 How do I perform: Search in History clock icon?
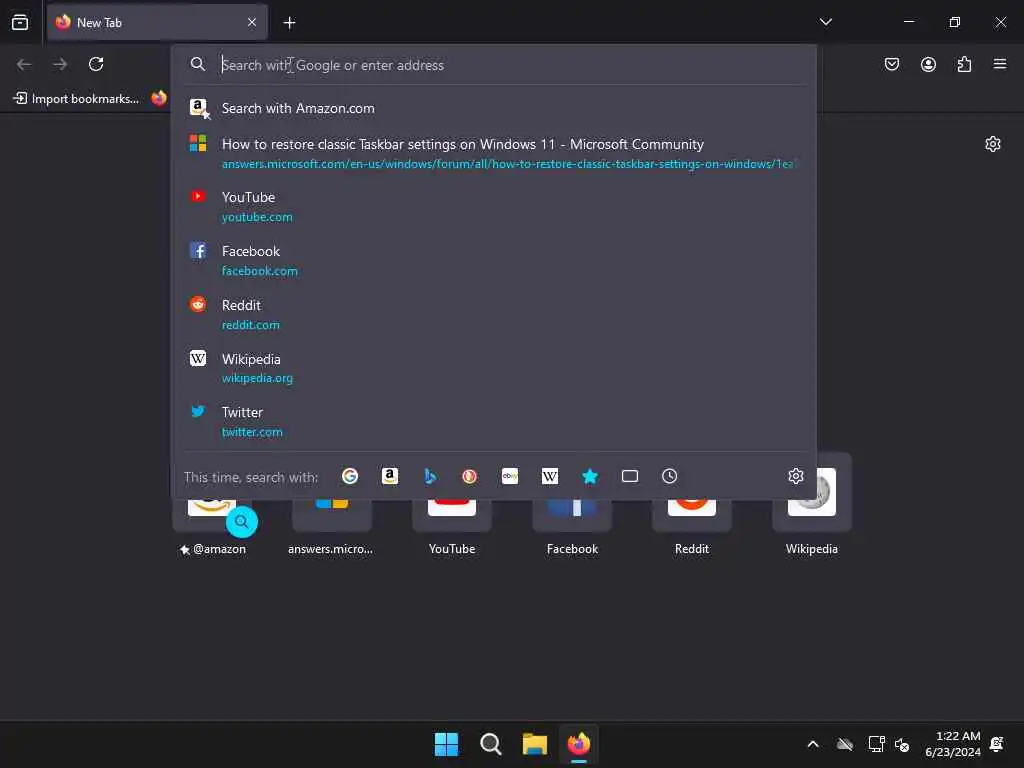coord(669,476)
